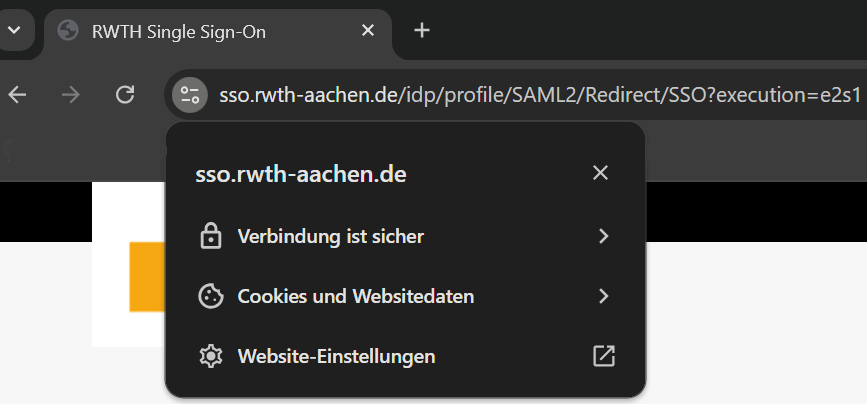Open the Cookies und Websitedaten entry
This screenshot has width=867, height=404.
(x=355, y=296)
